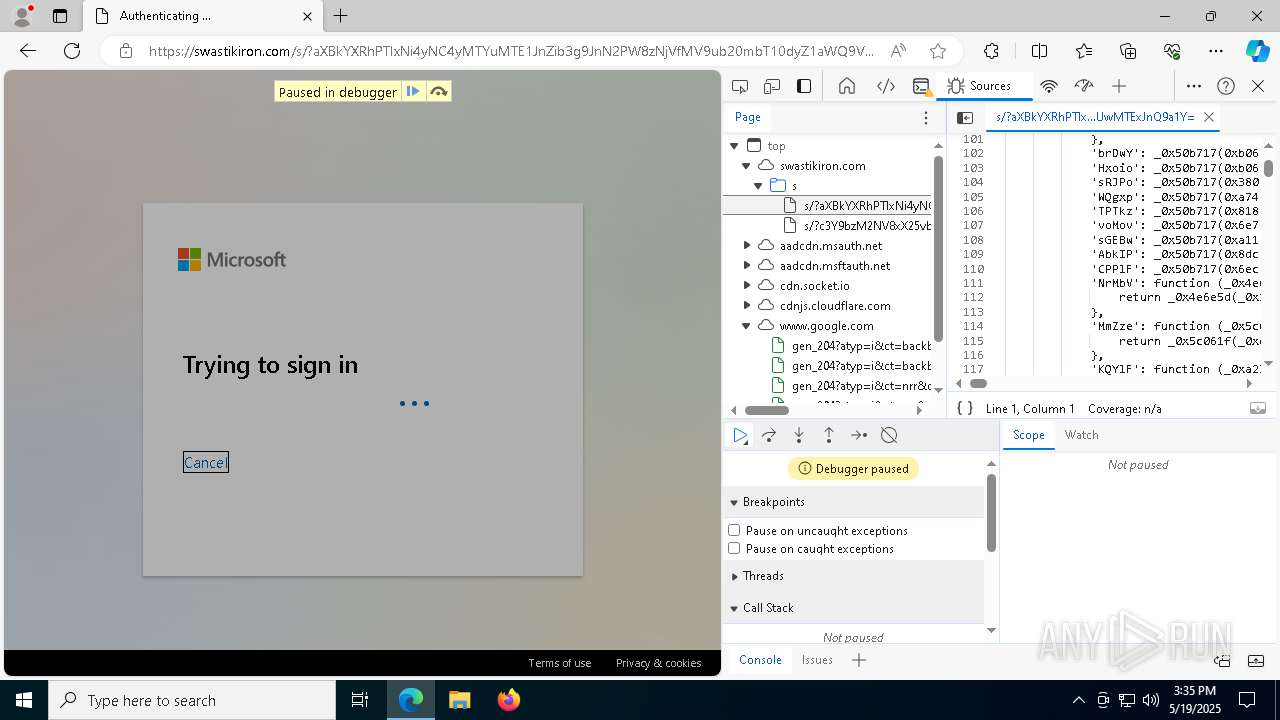
Task: Enable Pause on caught exceptions
Action: [x=734, y=548]
